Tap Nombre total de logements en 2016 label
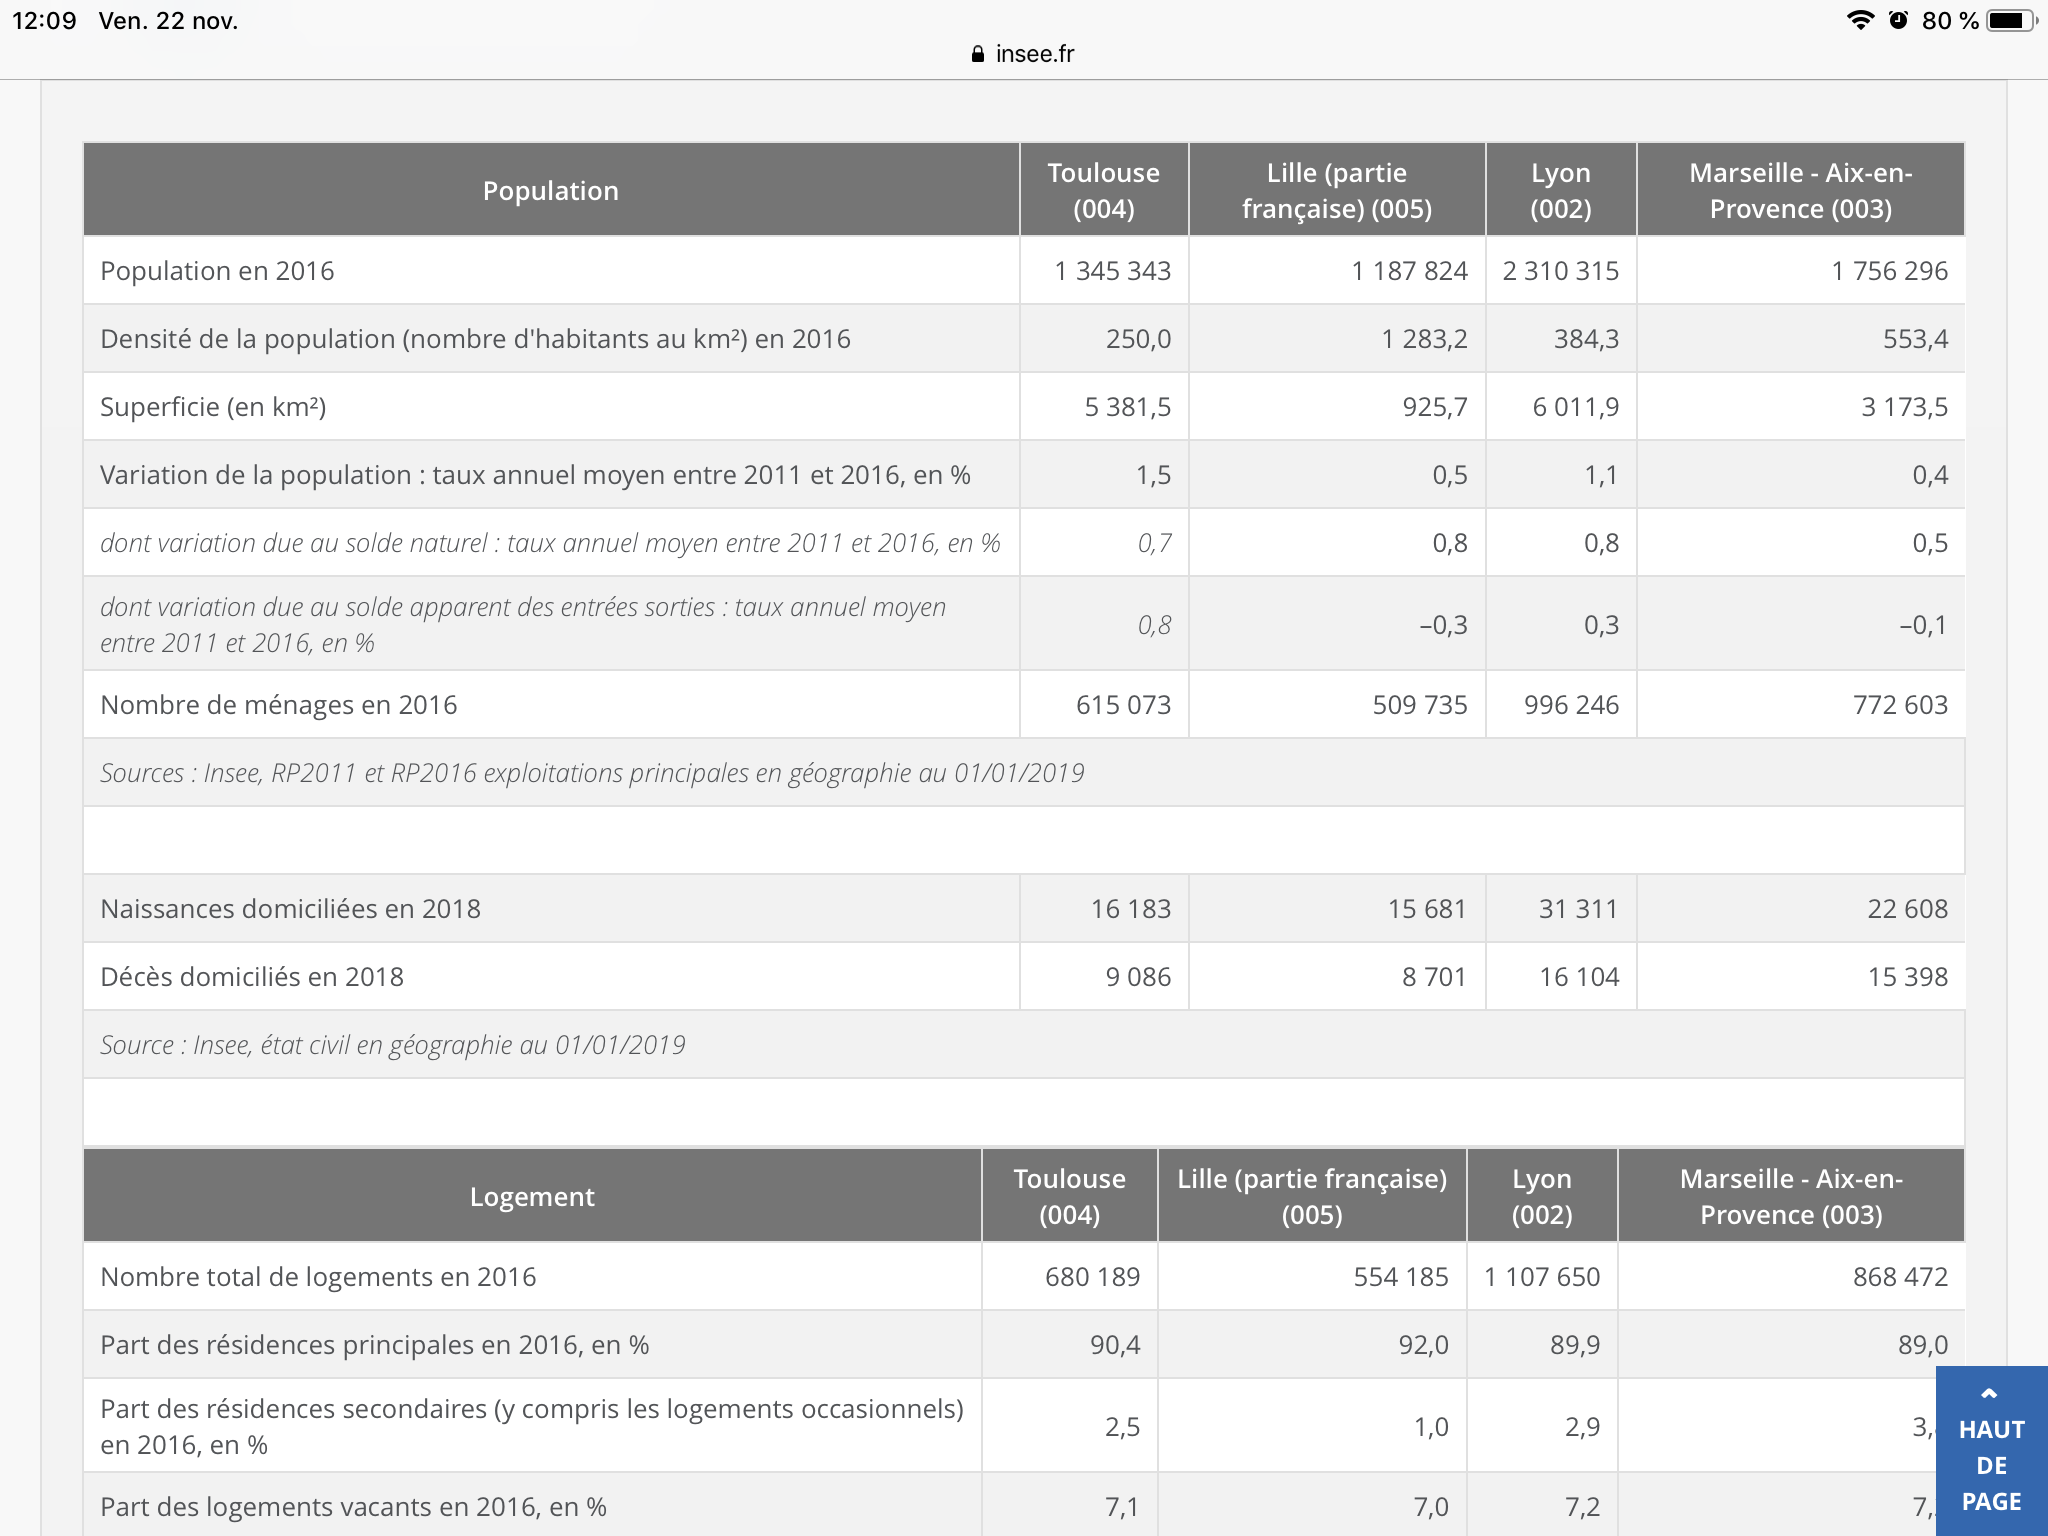Image resolution: width=2048 pixels, height=1536 pixels. point(318,1277)
